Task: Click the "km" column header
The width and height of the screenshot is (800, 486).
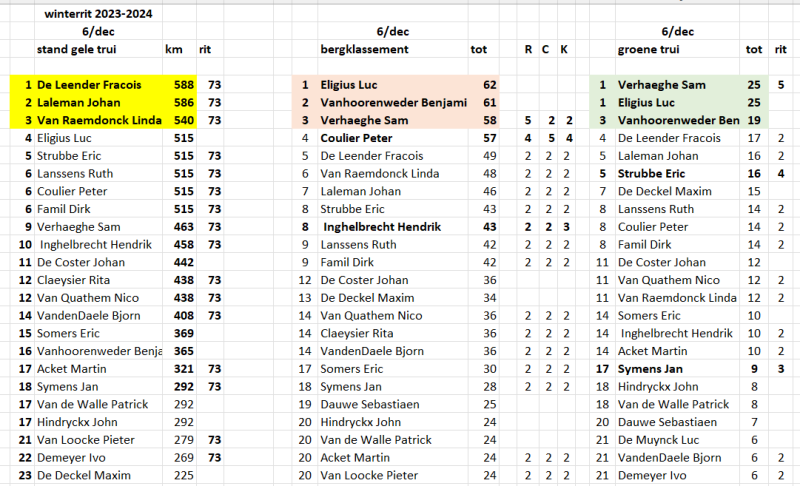Action: (x=172, y=49)
